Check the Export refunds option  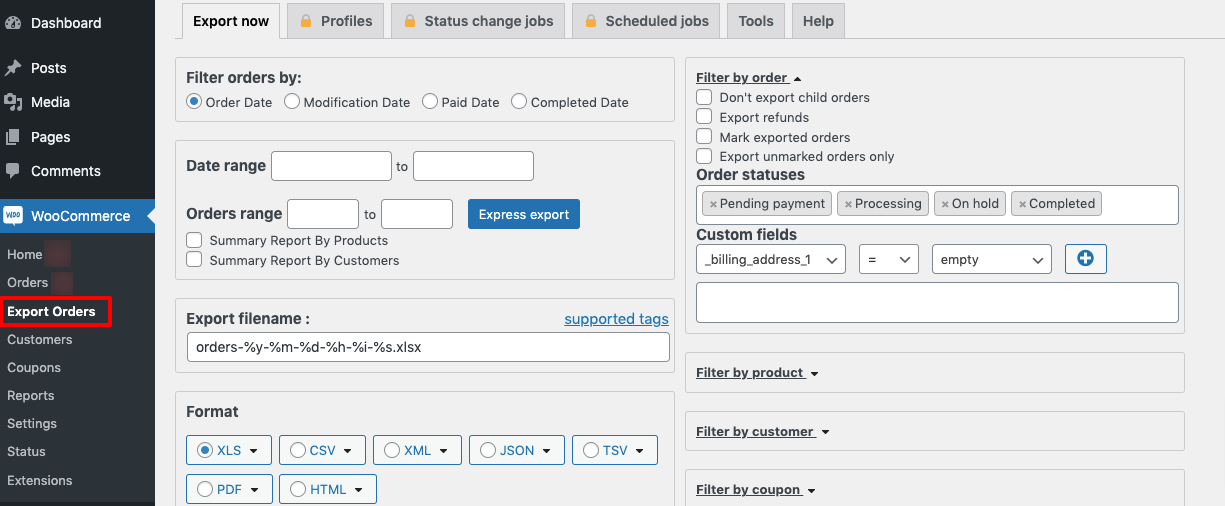tap(704, 117)
